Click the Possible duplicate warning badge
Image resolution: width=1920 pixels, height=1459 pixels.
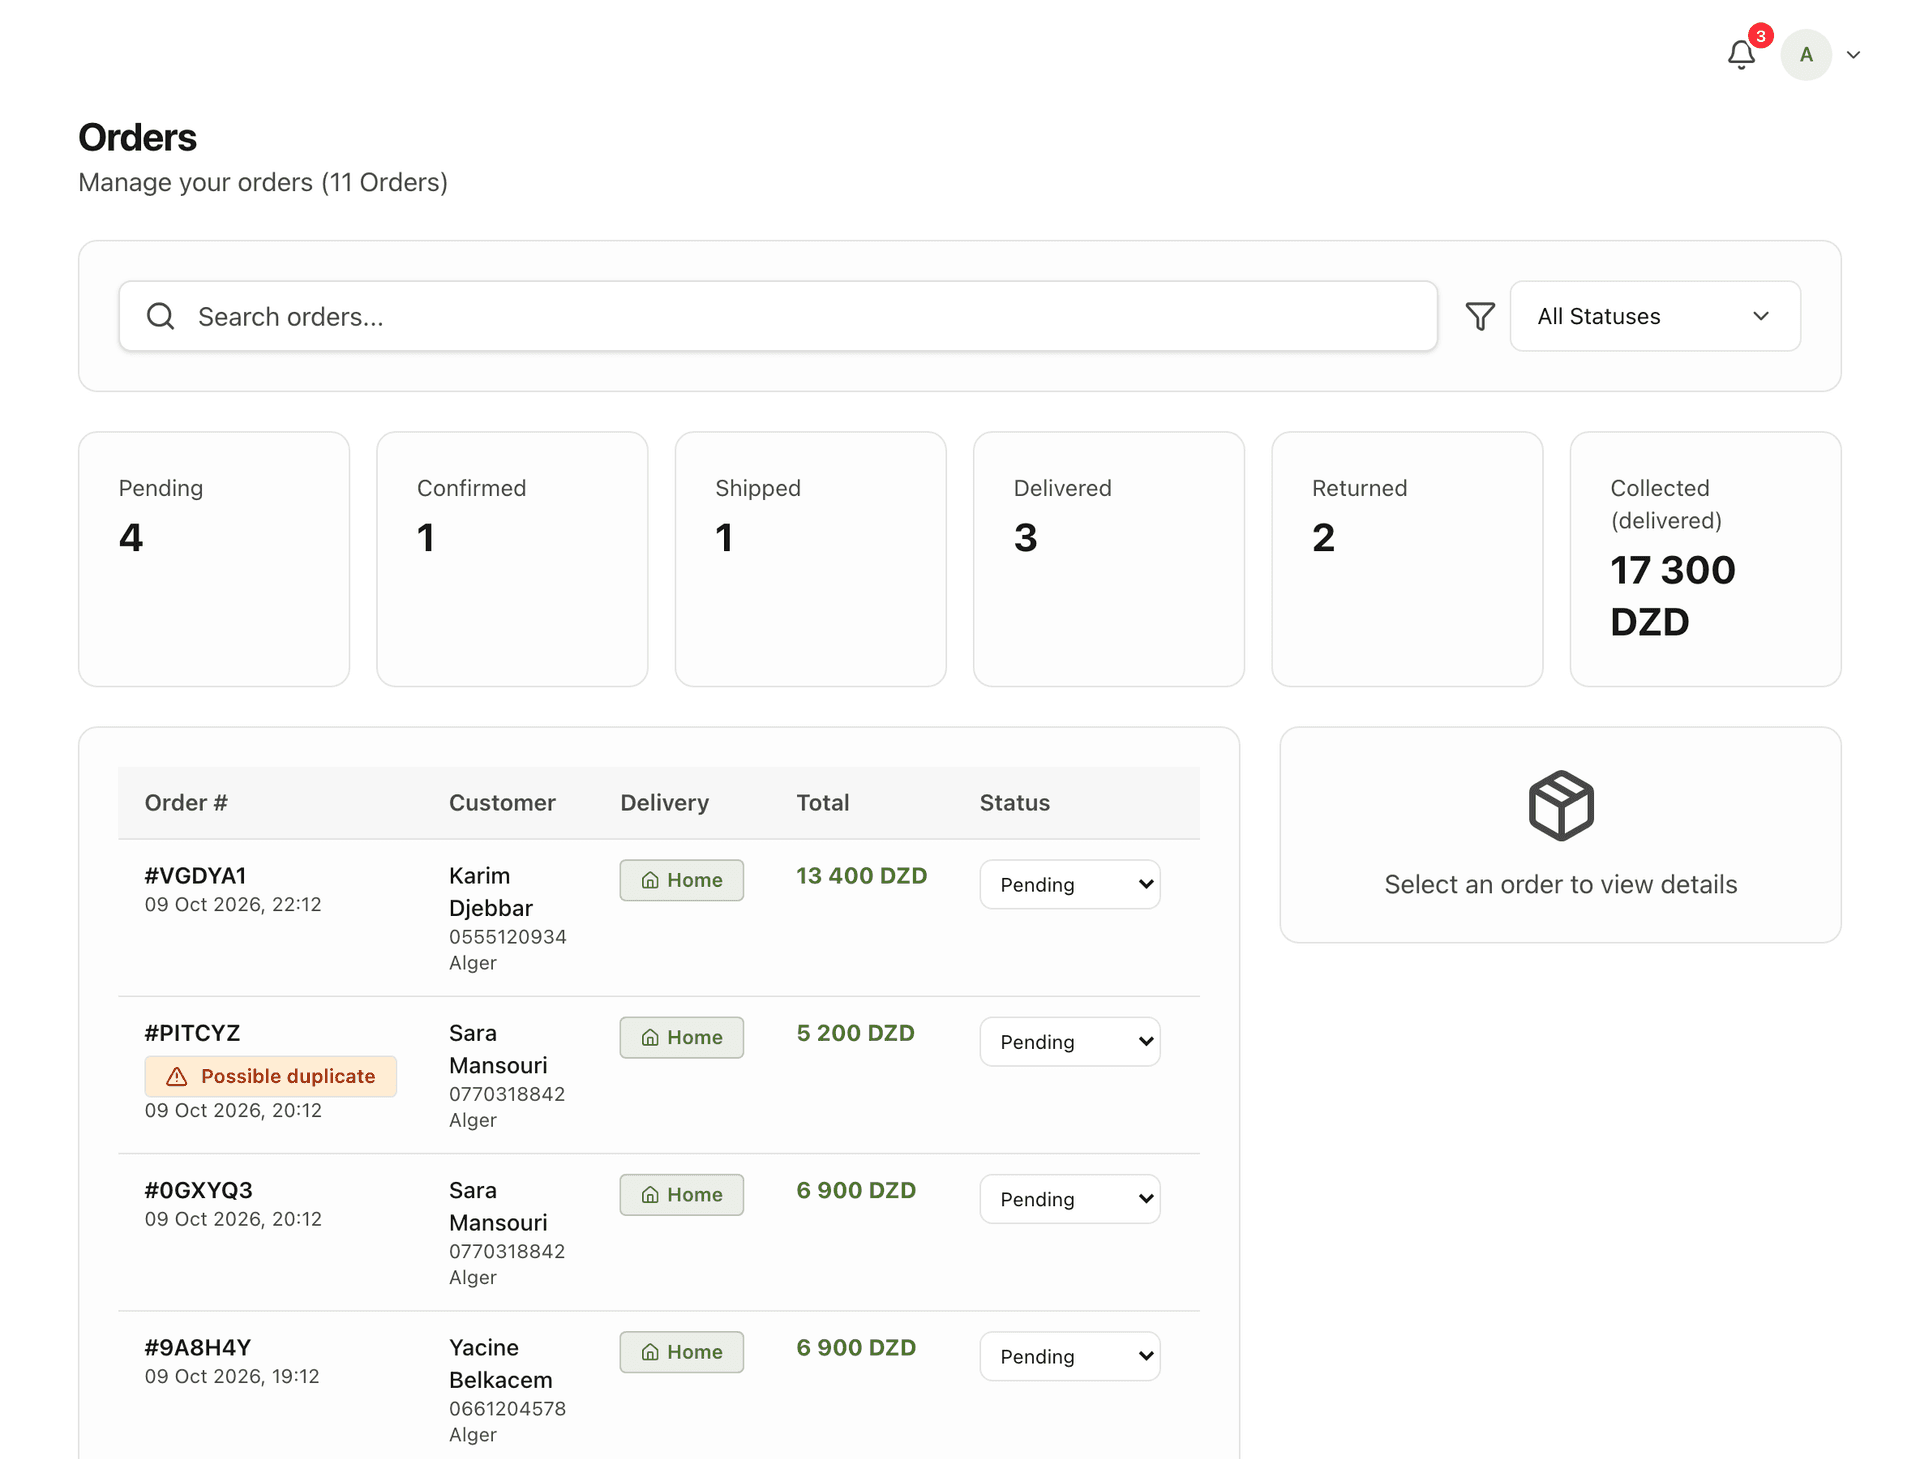tap(271, 1076)
